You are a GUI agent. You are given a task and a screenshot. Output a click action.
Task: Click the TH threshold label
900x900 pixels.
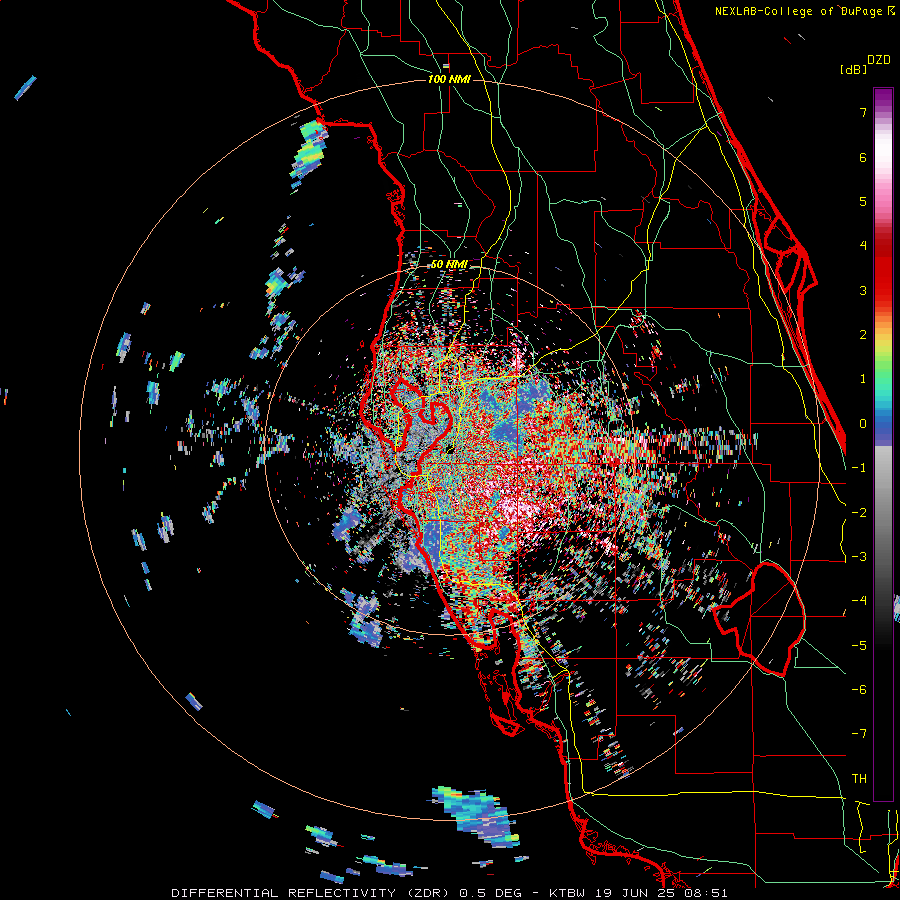coord(859,779)
